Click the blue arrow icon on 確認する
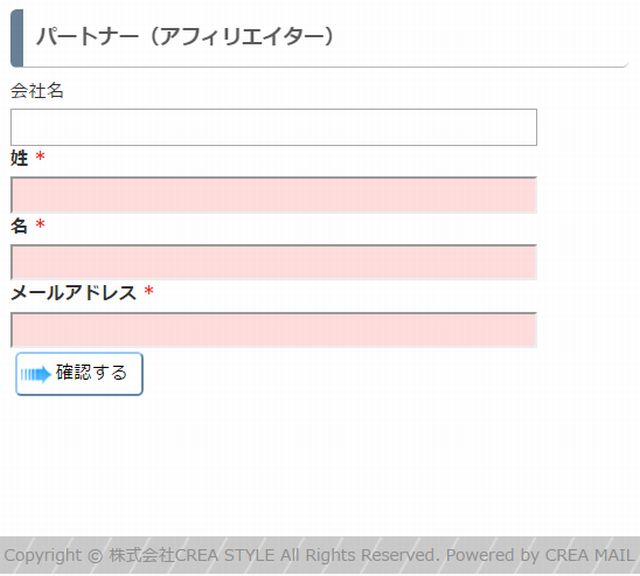 (36, 374)
